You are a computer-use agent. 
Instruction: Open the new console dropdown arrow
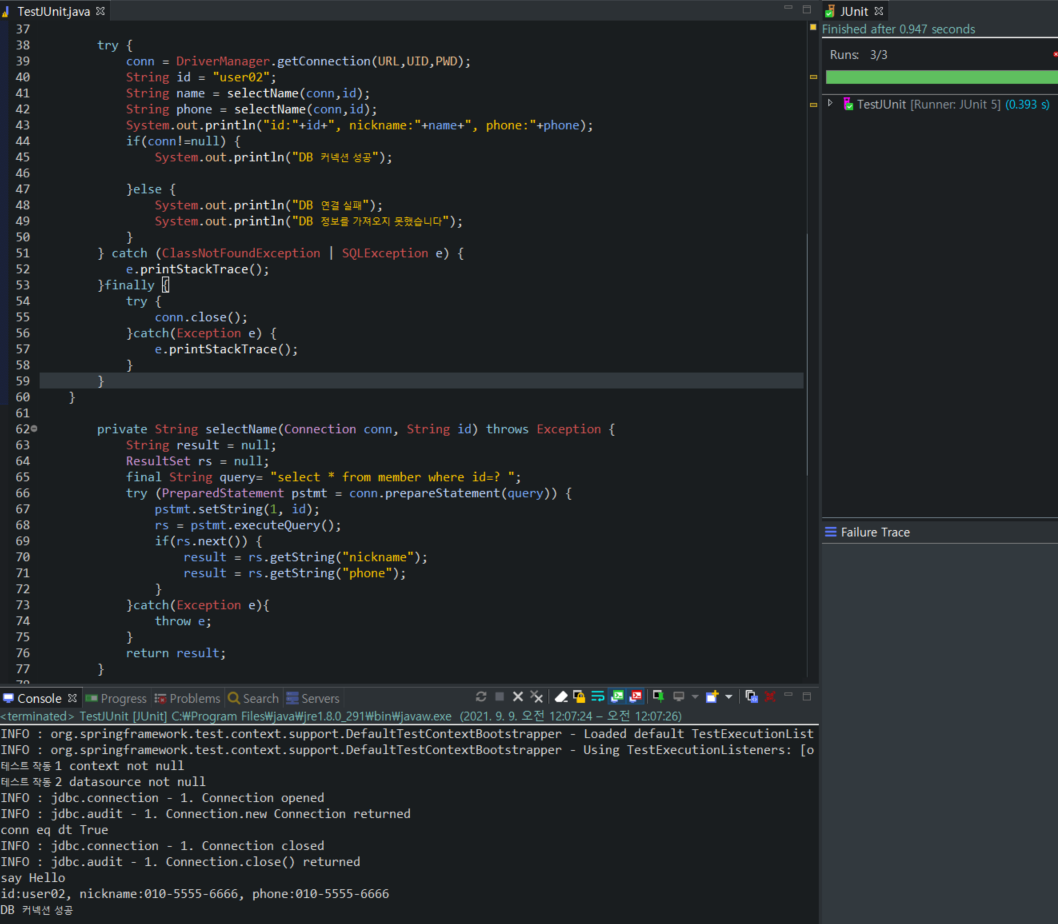pos(728,697)
